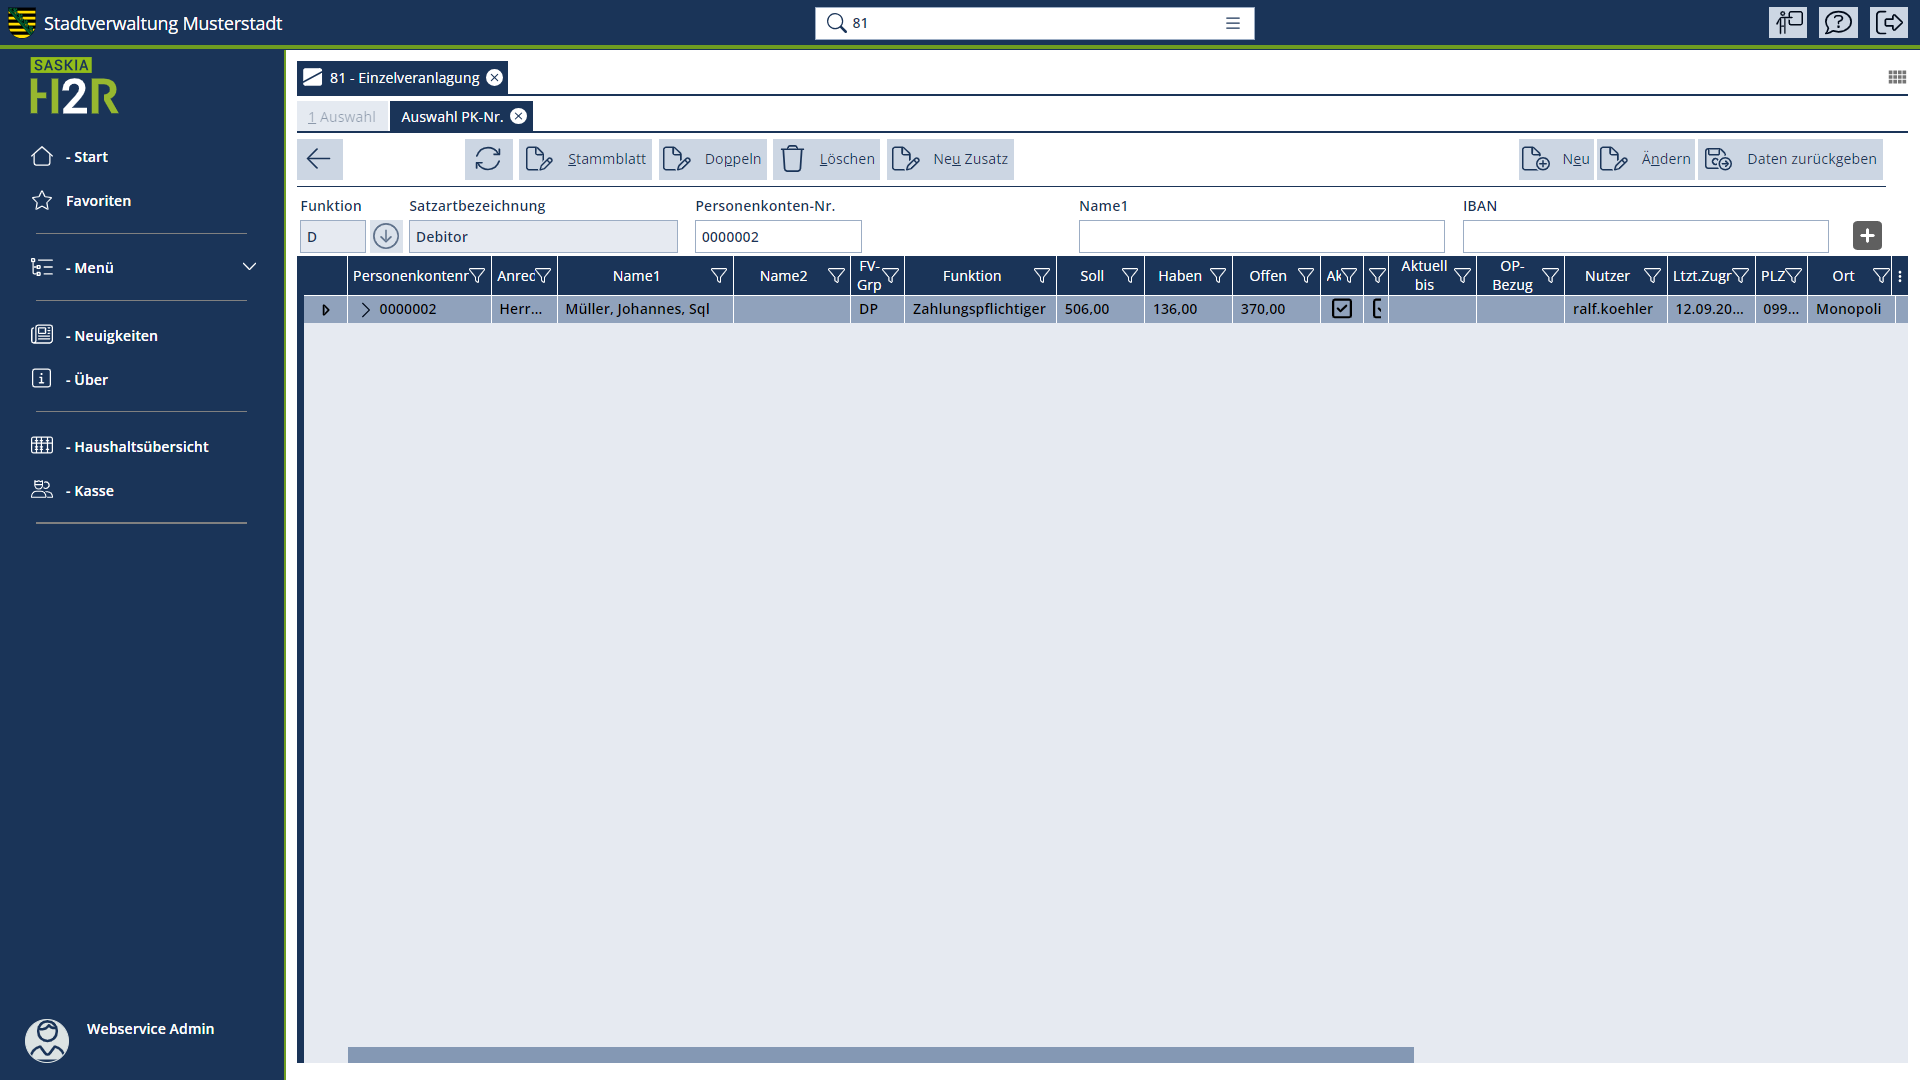1920x1080 pixels.
Task: Click the refresh icon in toolbar
Action: point(488,159)
